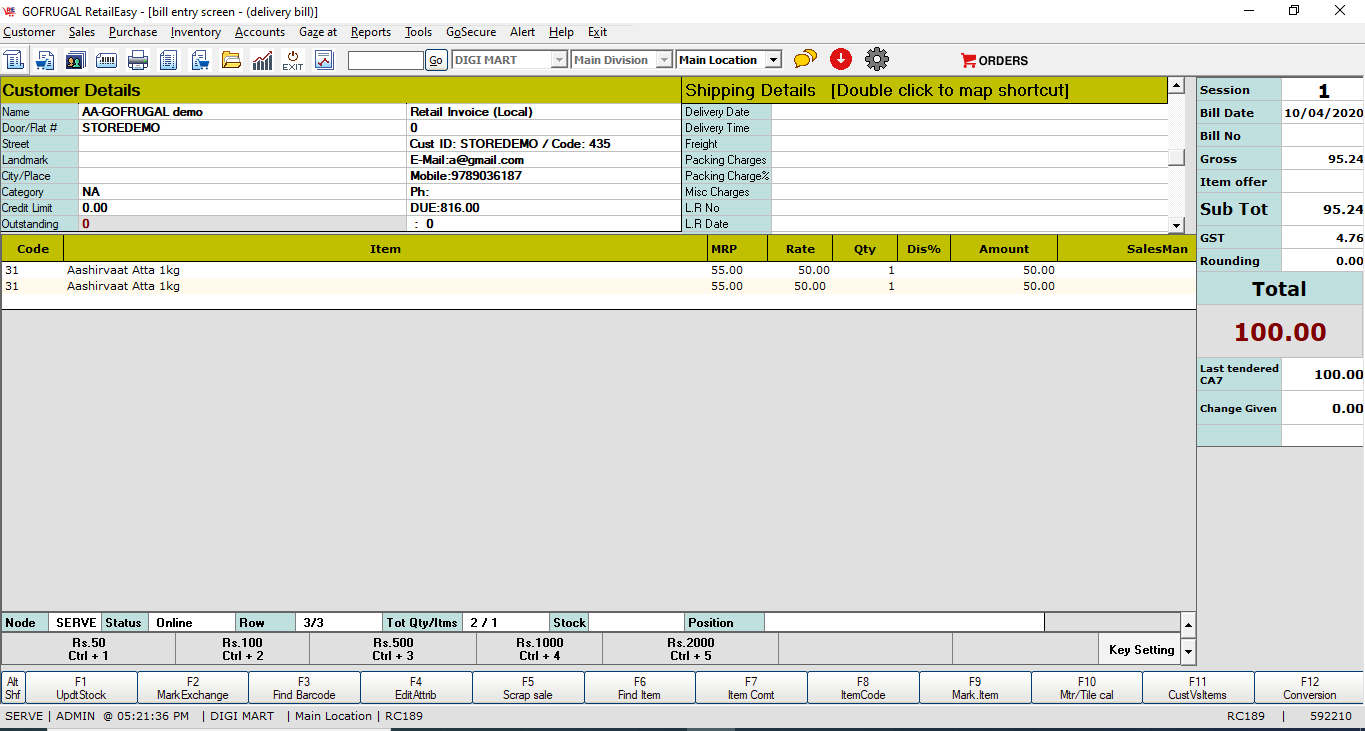Open the Inventory menu

tap(195, 32)
